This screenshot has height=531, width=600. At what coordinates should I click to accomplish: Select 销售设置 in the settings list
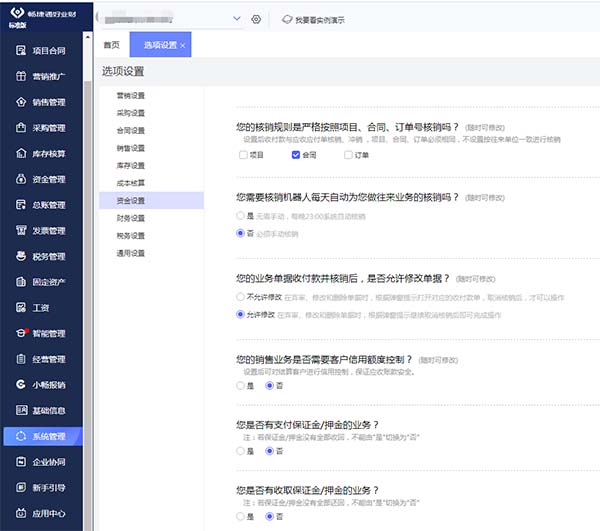130,147
